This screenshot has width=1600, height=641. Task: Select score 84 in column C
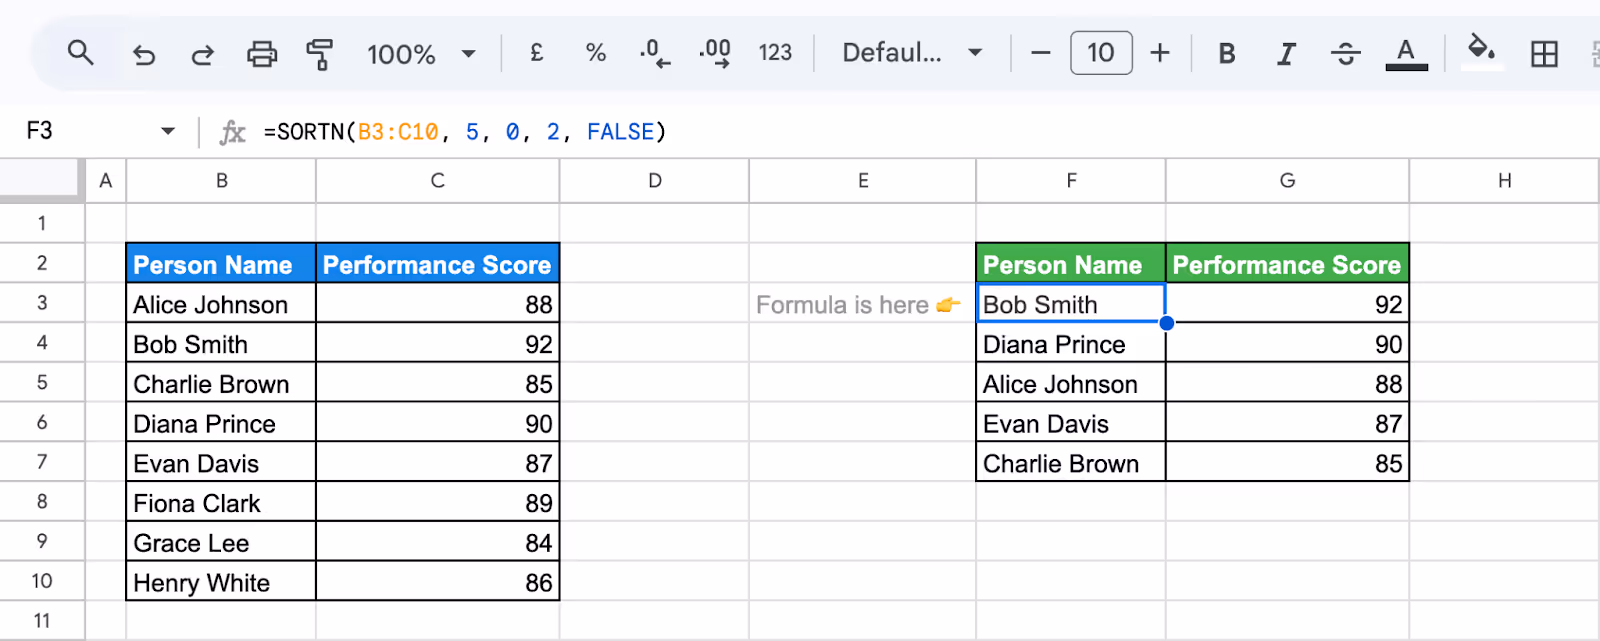(x=438, y=543)
